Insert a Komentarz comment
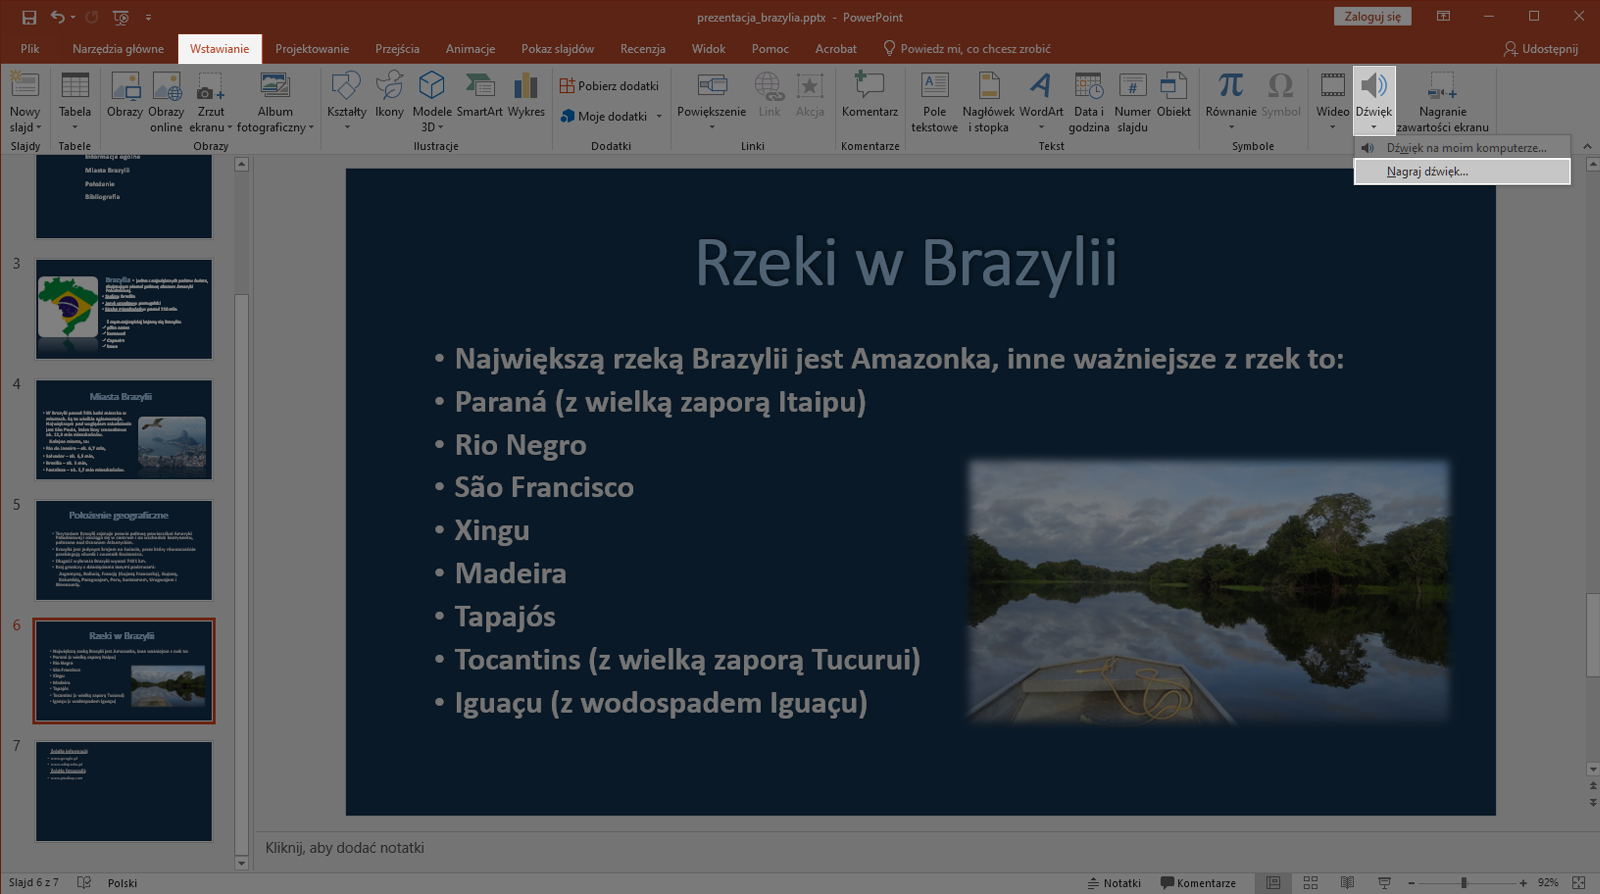 coord(870,96)
